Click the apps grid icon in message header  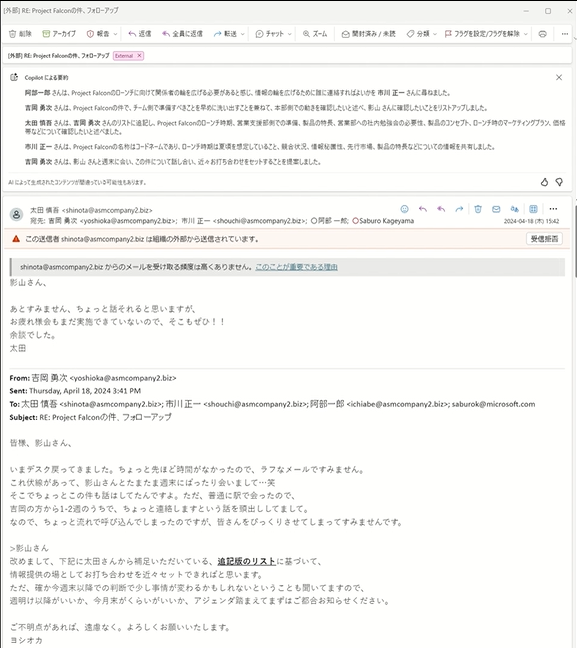tap(533, 209)
